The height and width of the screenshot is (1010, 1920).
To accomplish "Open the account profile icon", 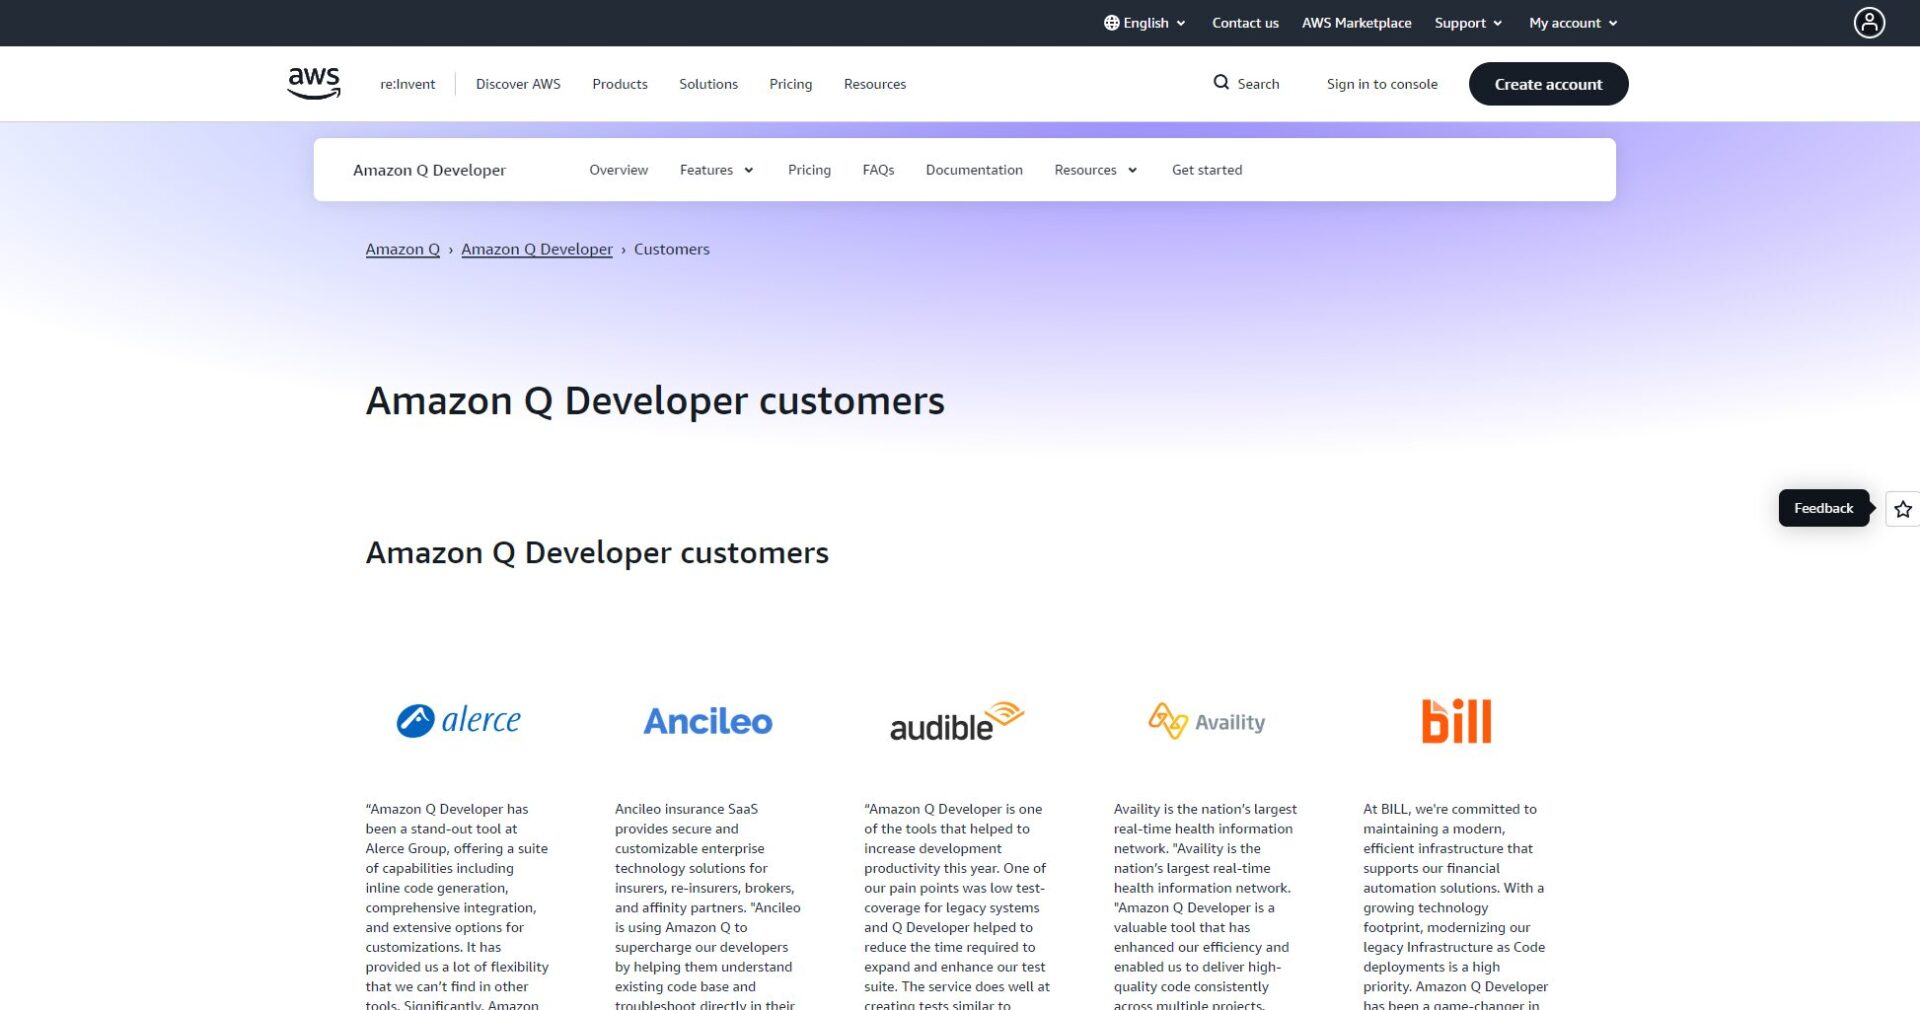I will pyautogui.click(x=1868, y=22).
